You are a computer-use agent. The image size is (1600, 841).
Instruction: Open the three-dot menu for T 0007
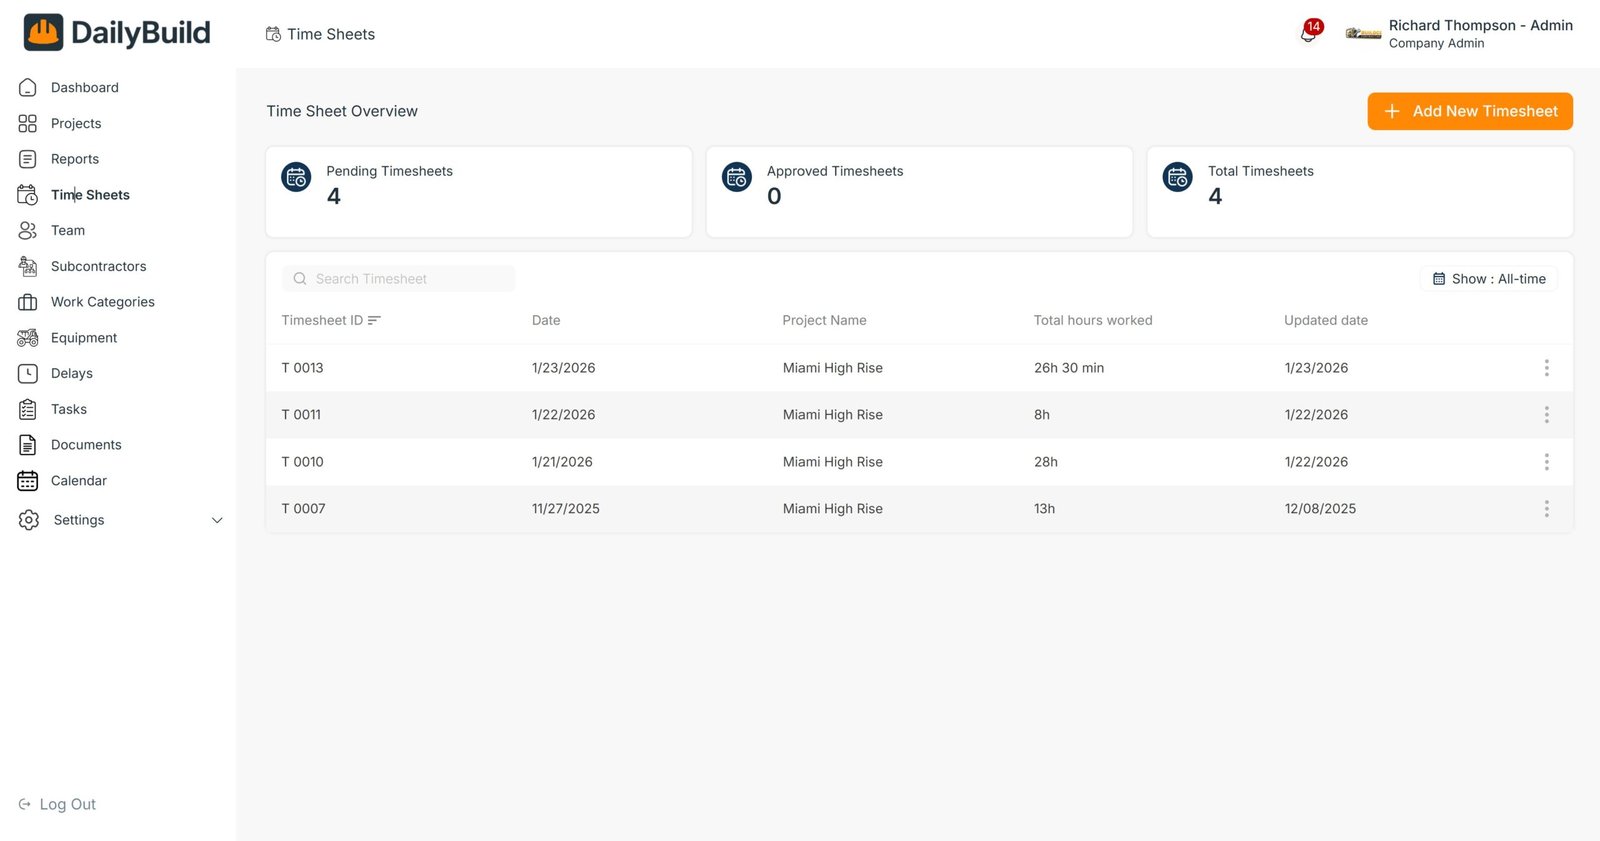1546,509
